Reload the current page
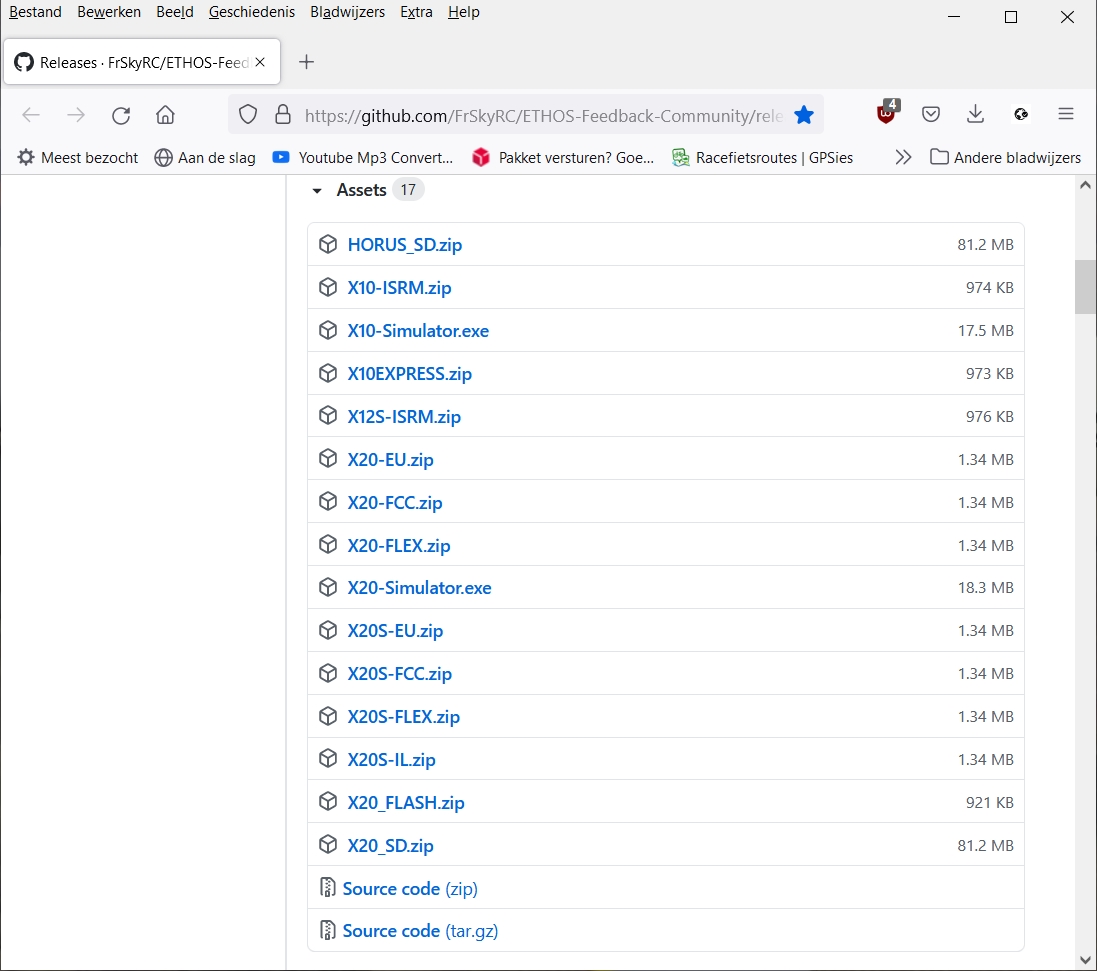The width and height of the screenshot is (1097, 971). pyautogui.click(x=121, y=115)
